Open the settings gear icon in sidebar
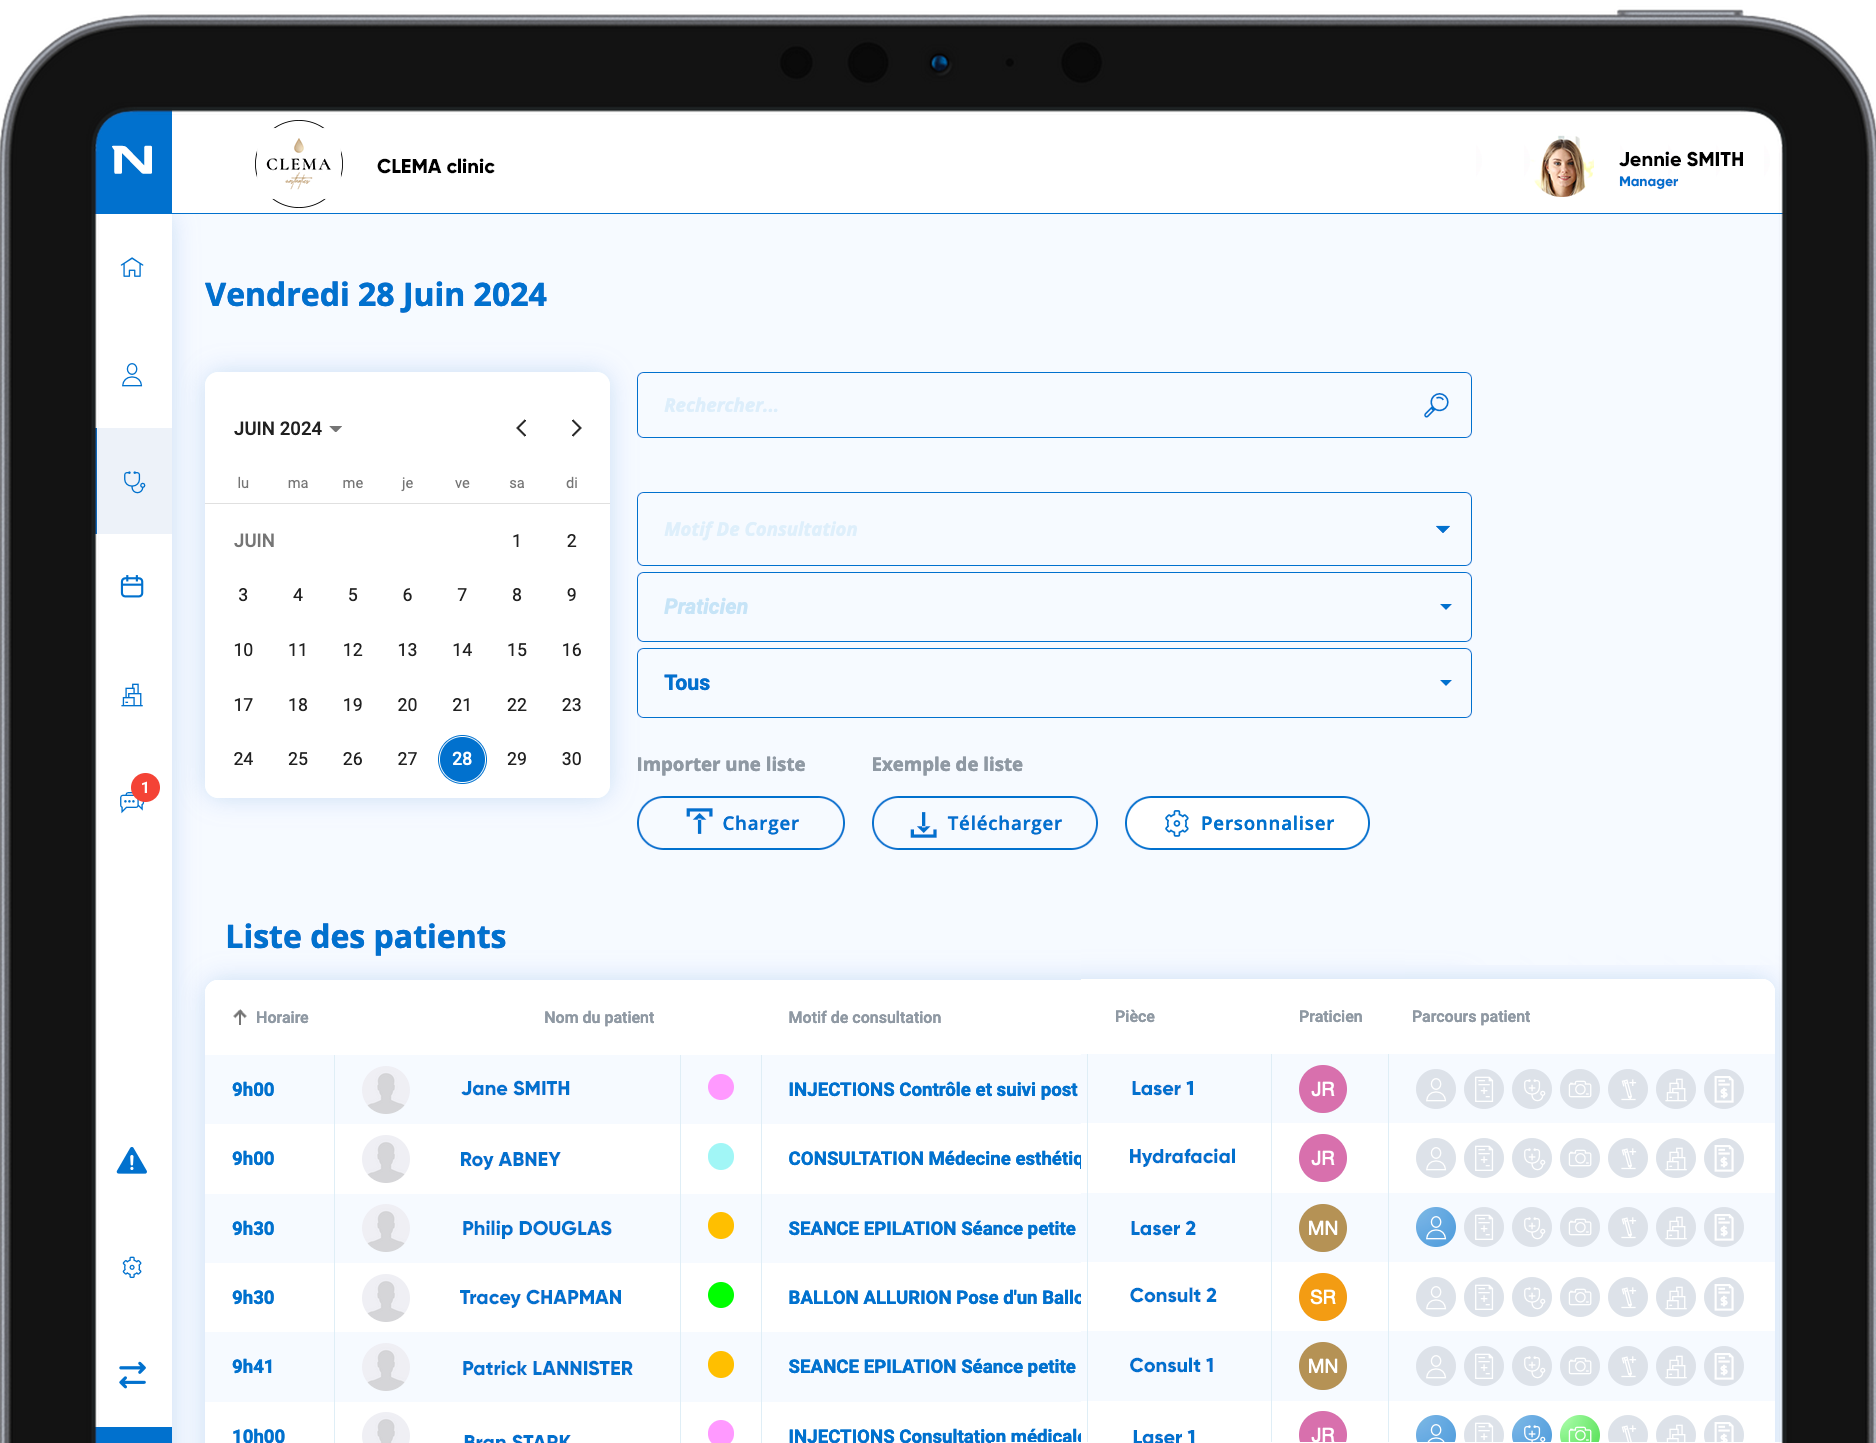Screen dimensions: 1876x1443 coord(132,1267)
